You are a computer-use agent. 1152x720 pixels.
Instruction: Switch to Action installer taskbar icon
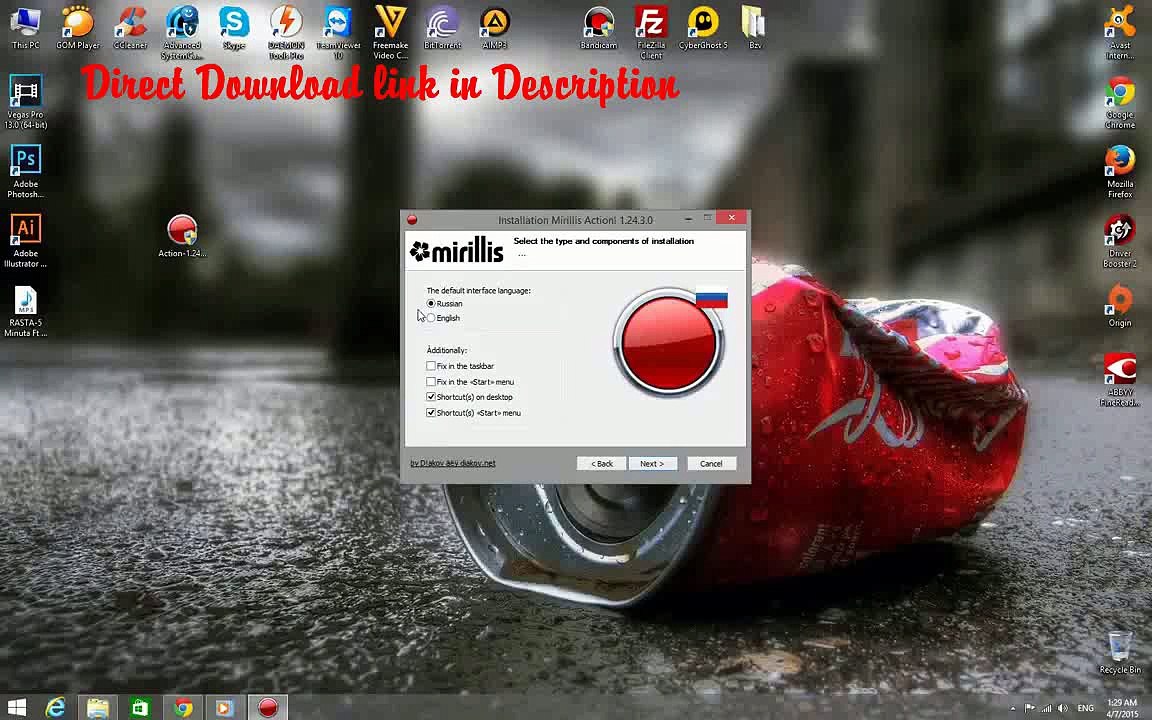(268, 708)
